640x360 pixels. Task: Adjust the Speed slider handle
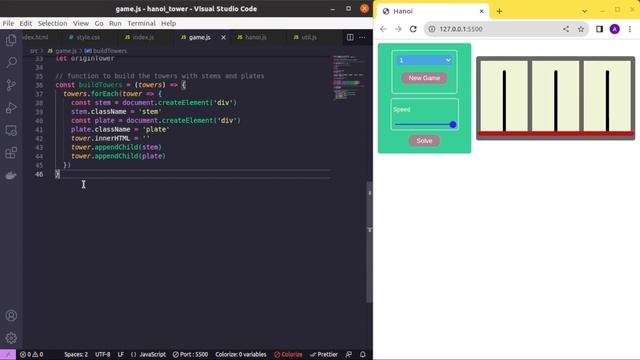(453, 124)
